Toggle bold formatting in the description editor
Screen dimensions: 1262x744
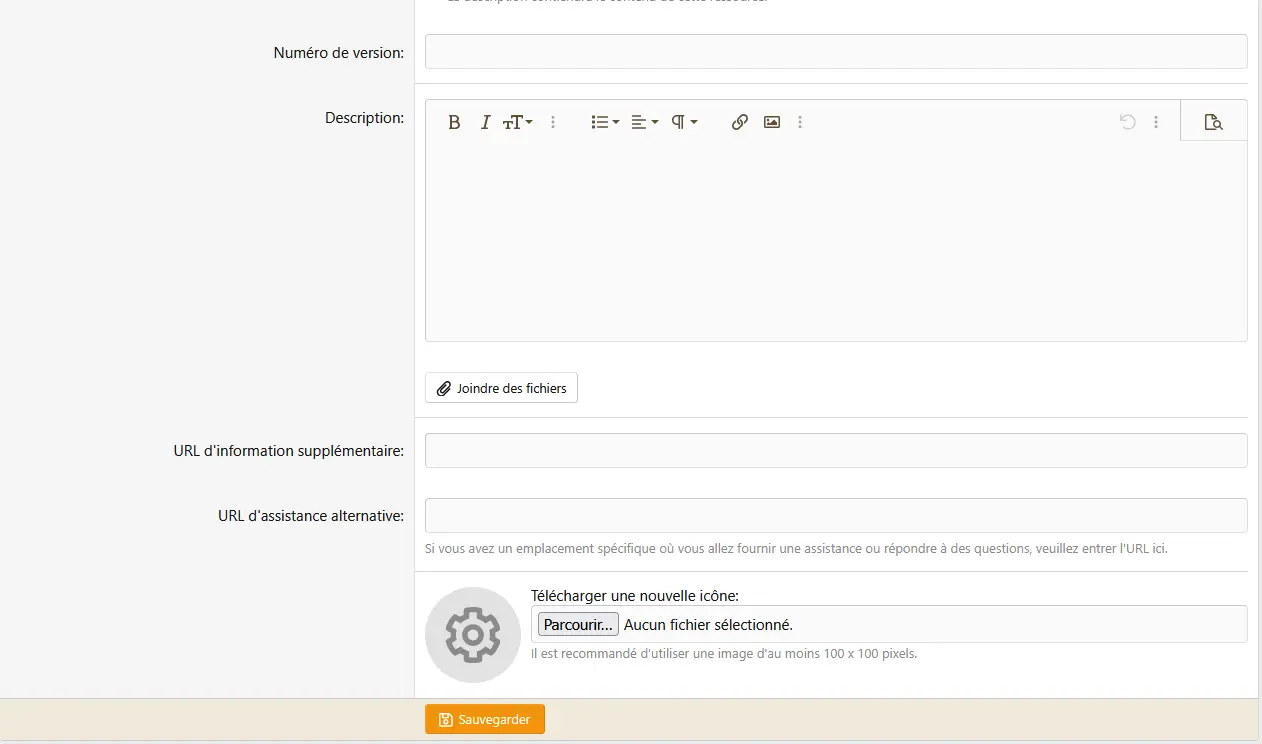(x=454, y=122)
